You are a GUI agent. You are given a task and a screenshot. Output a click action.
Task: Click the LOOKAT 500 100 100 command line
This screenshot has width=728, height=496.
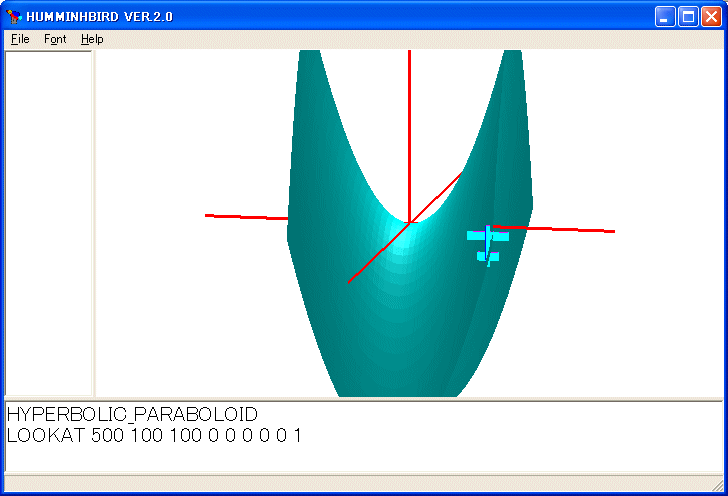tap(154, 435)
